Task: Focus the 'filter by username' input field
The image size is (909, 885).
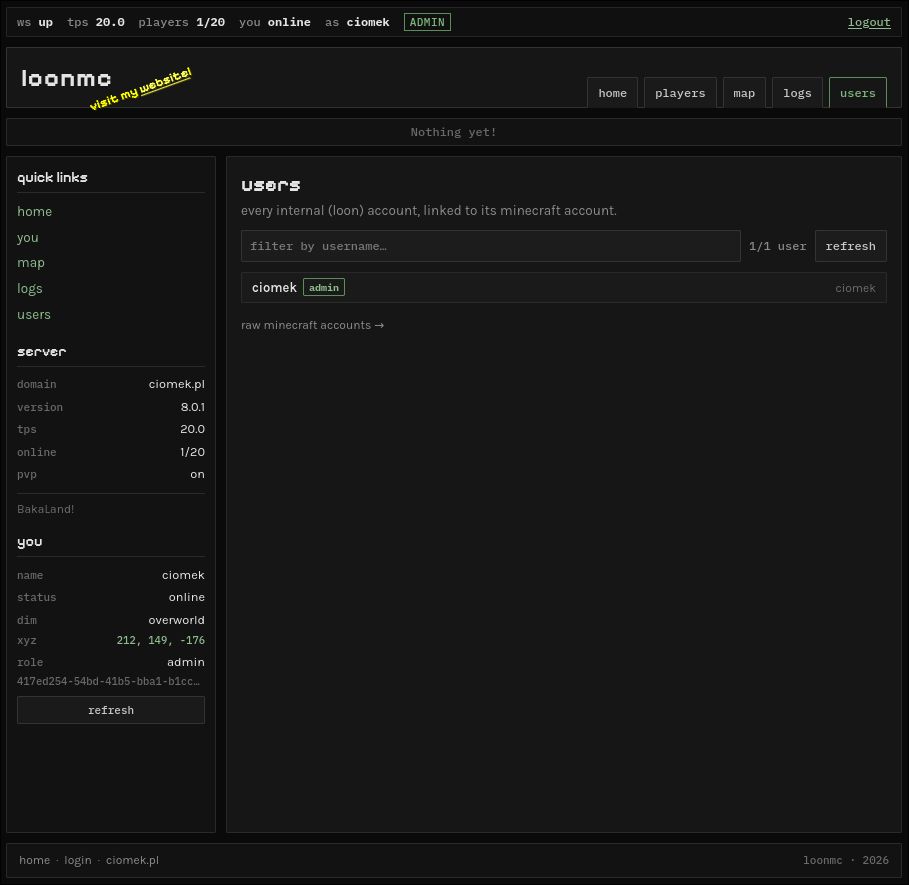Action: tap(490, 246)
